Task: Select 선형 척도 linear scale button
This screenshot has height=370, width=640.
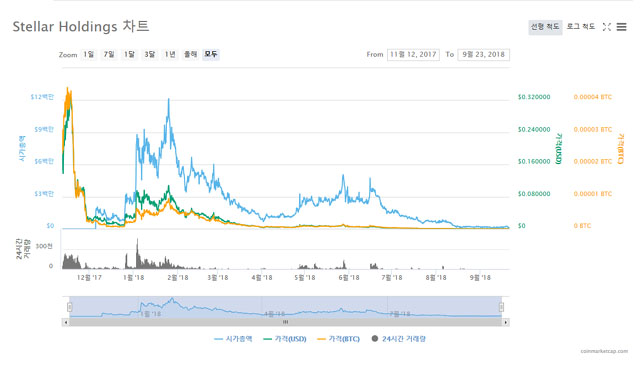Action: (x=545, y=27)
